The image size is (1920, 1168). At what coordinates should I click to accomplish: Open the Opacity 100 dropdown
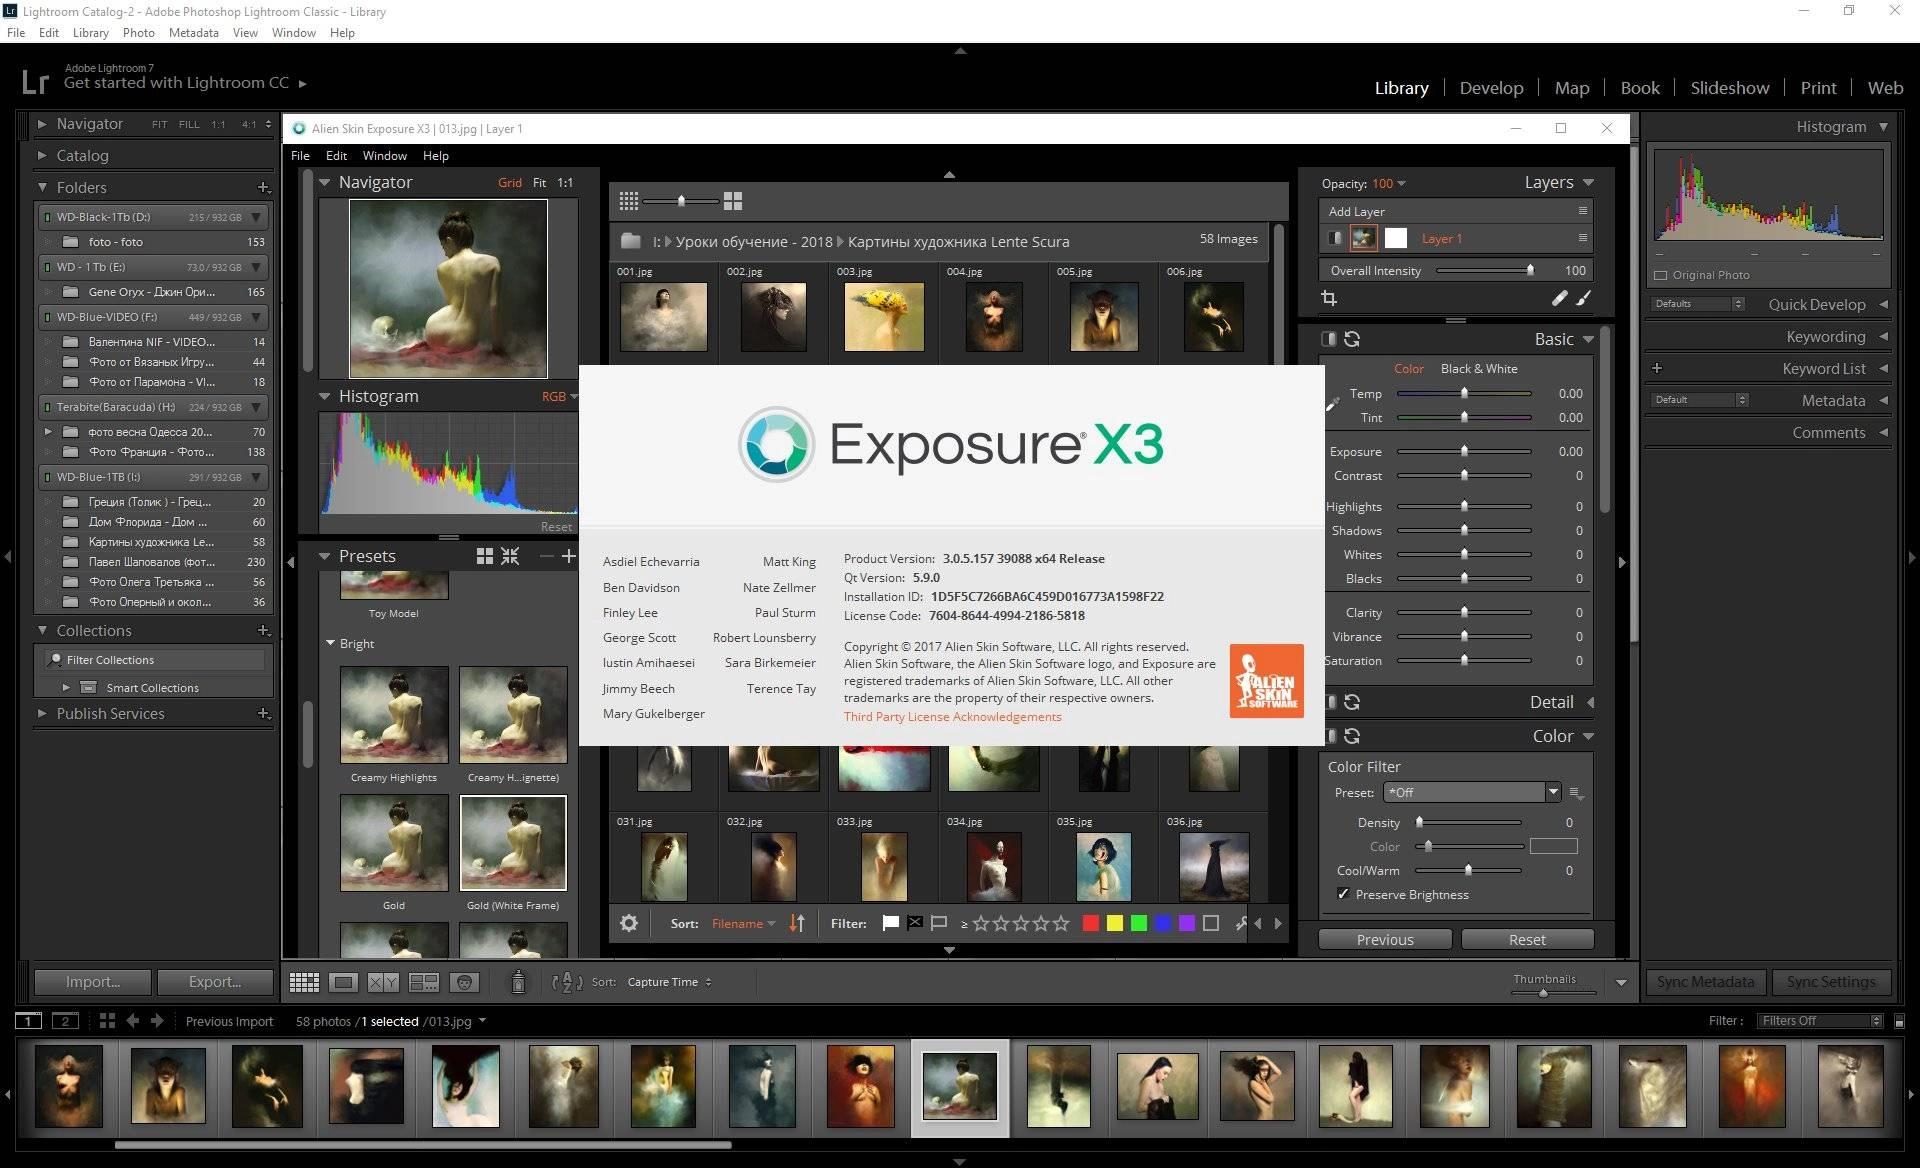tap(1389, 184)
